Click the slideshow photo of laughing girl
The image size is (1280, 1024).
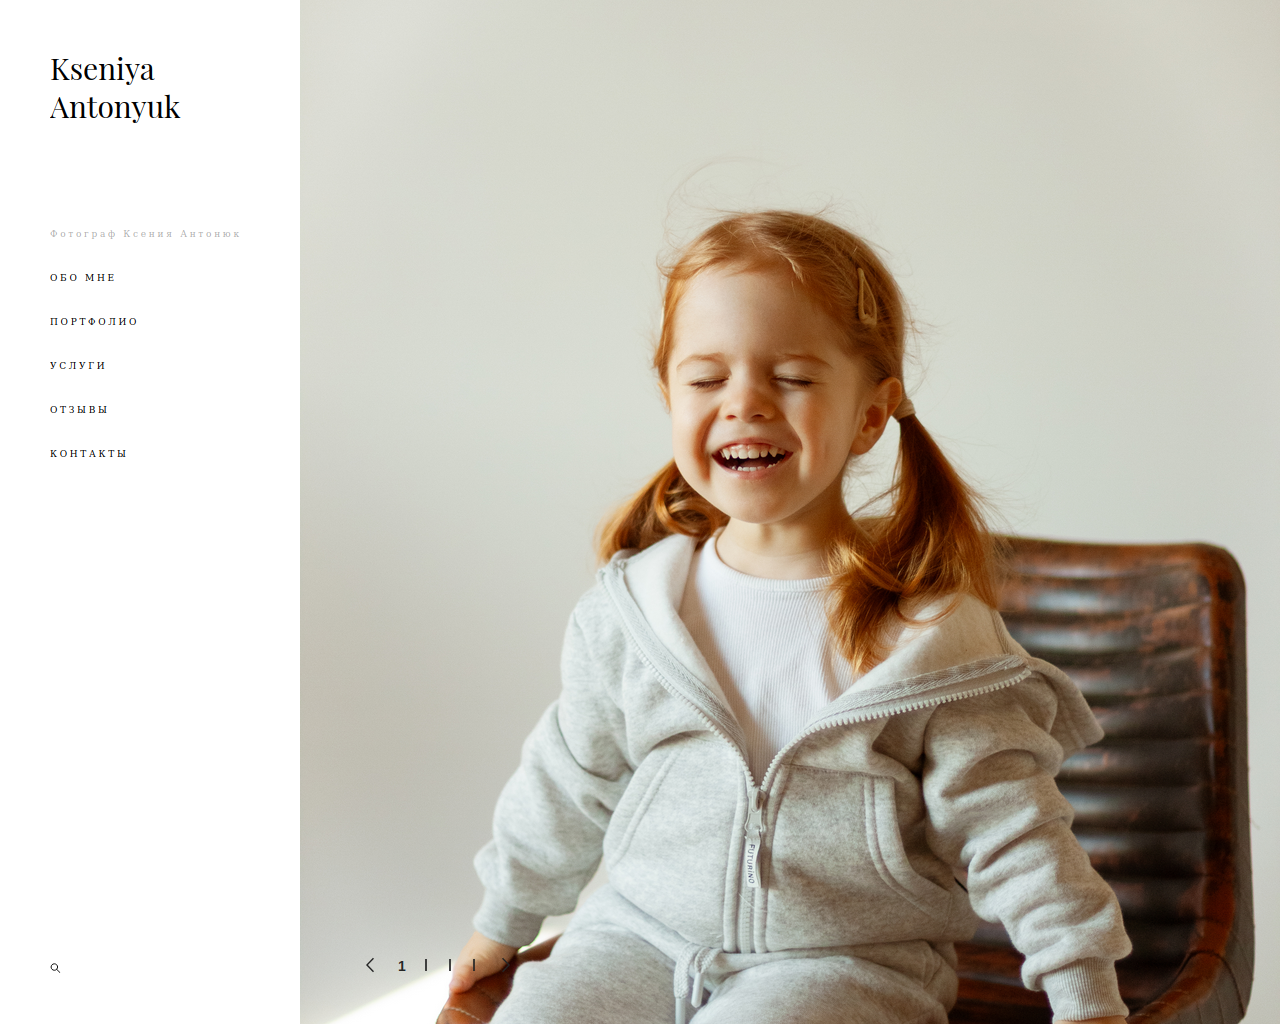click(x=790, y=512)
